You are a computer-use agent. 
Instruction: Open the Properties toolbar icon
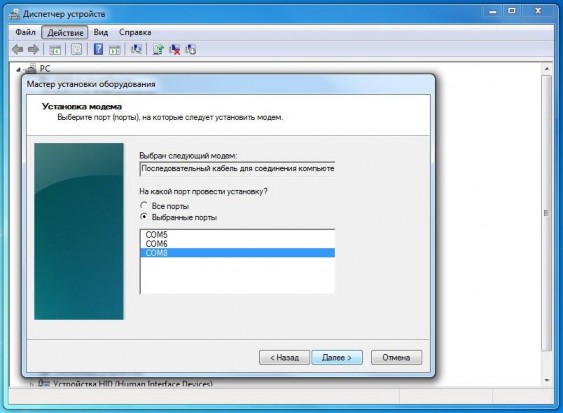tap(76, 50)
